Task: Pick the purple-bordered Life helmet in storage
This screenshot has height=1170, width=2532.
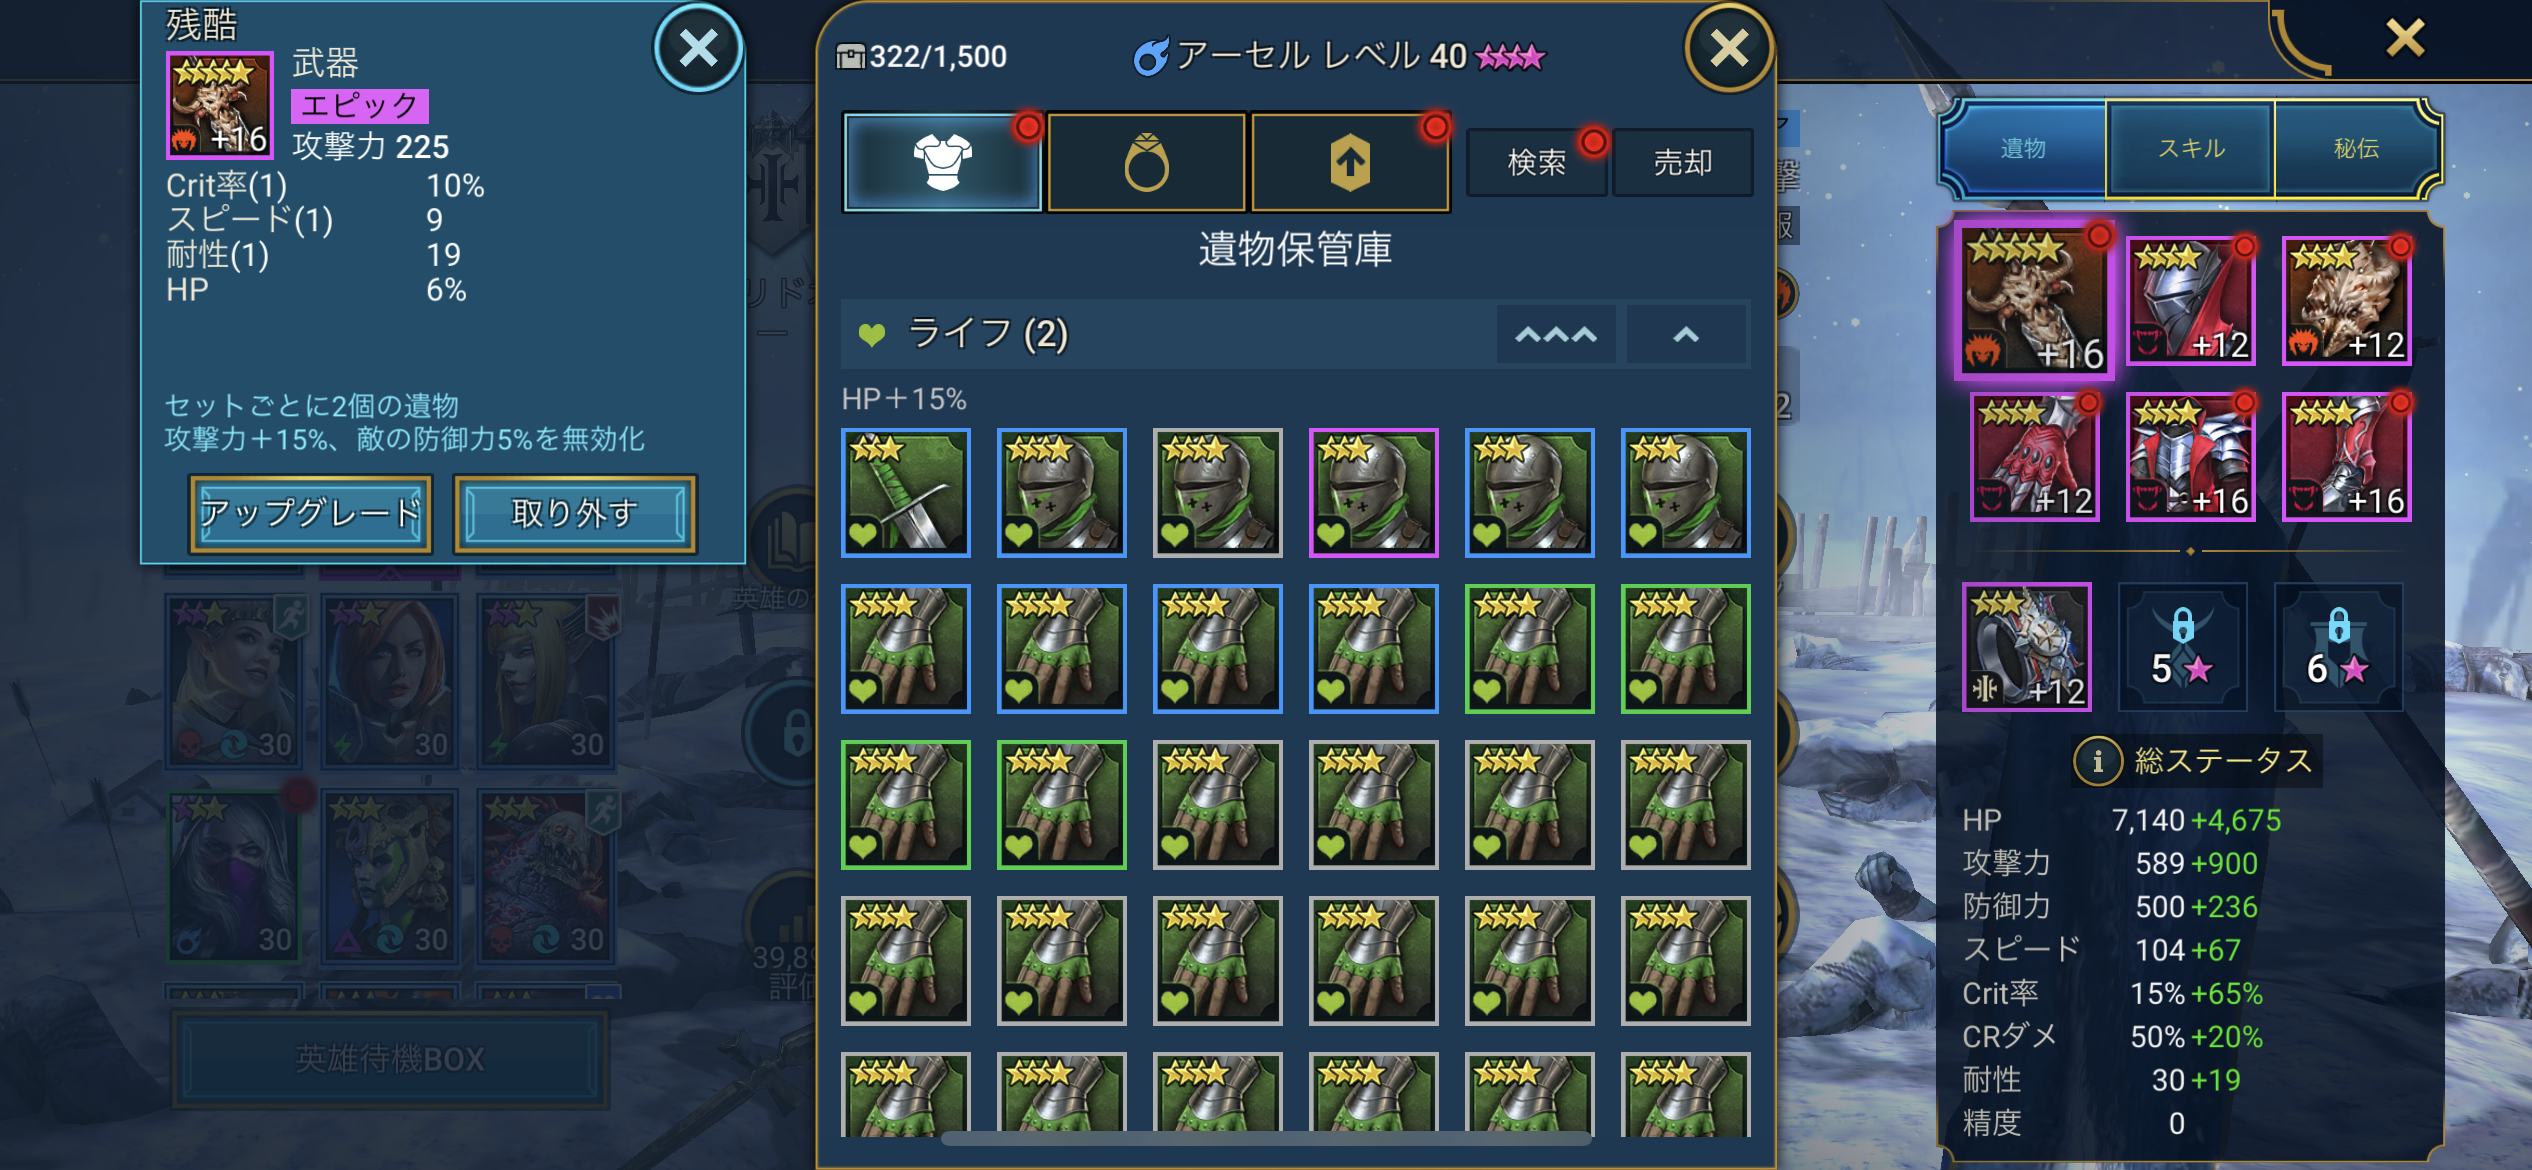Action: [1373, 493]
